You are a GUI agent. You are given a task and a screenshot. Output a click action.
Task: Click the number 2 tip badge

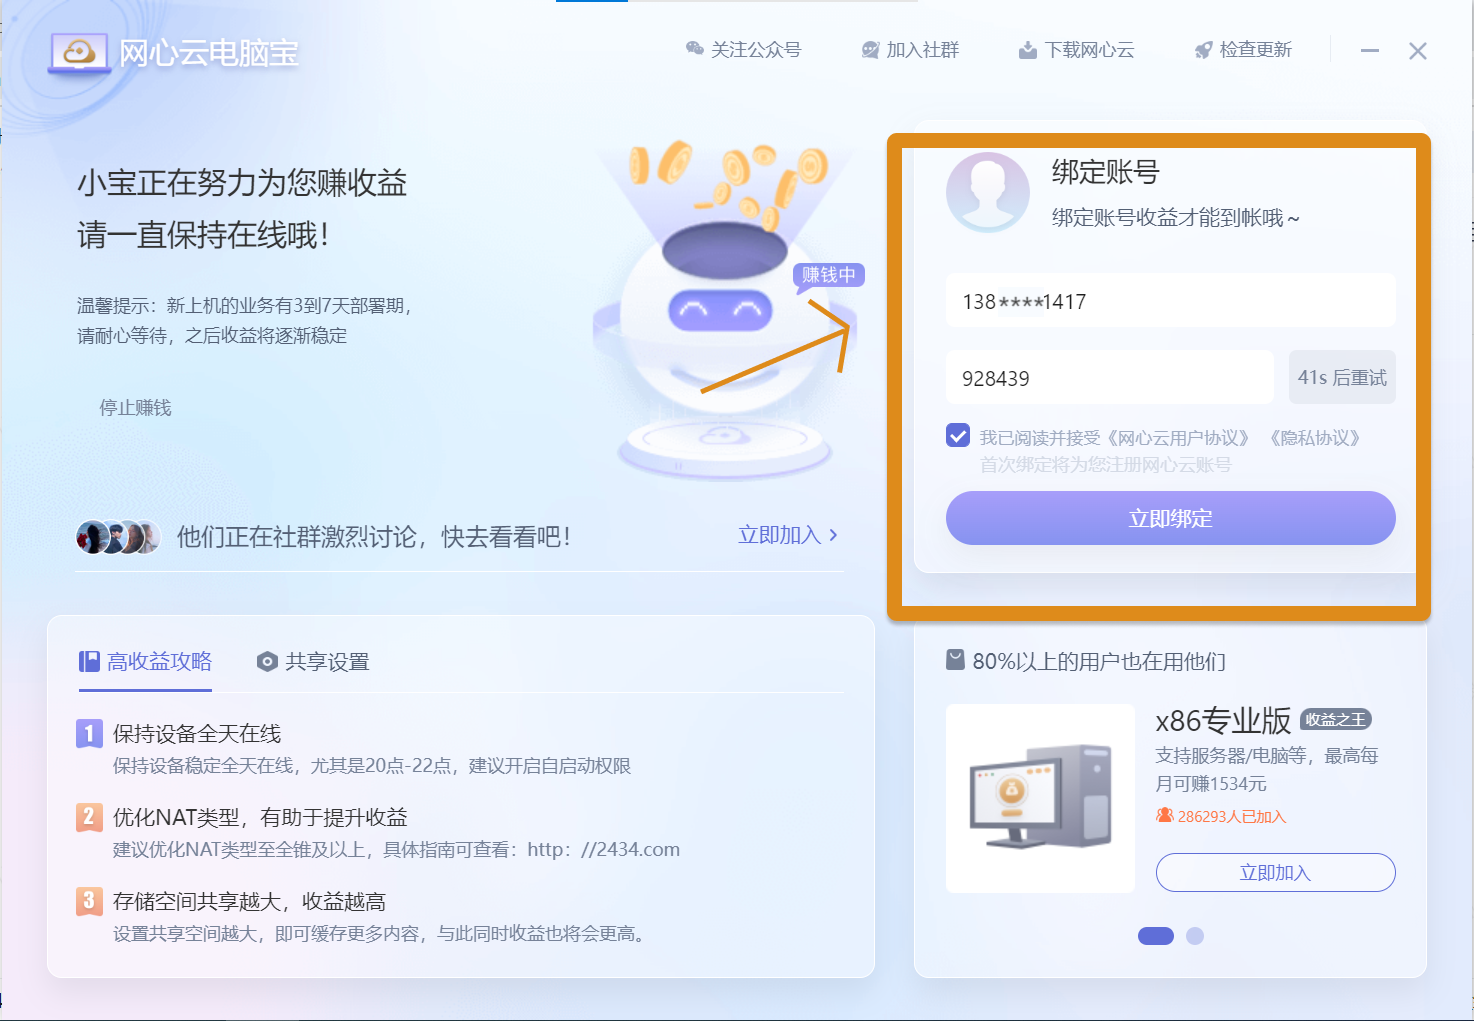pos(89,817)
